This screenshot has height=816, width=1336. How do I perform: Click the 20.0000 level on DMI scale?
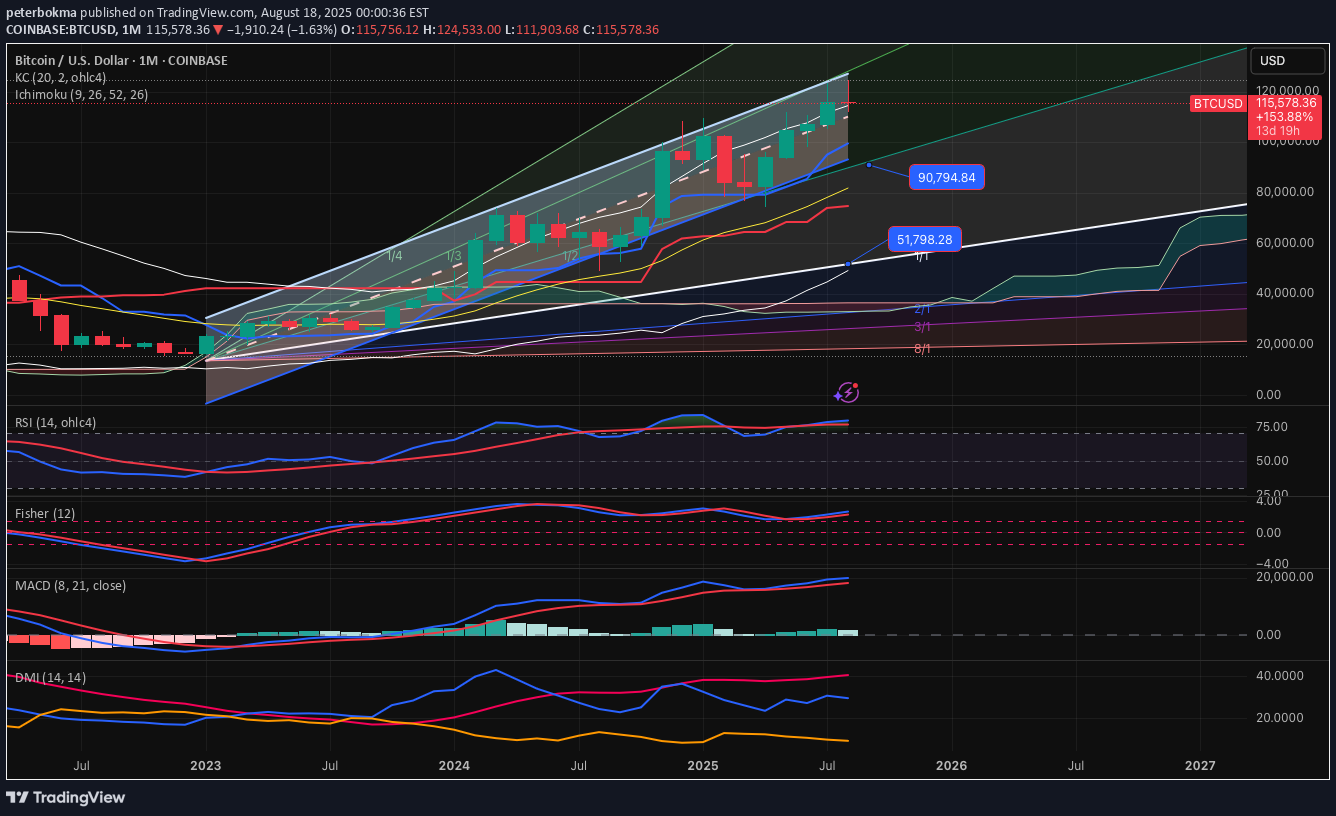pyautogui.click(x=1280, y=718)
